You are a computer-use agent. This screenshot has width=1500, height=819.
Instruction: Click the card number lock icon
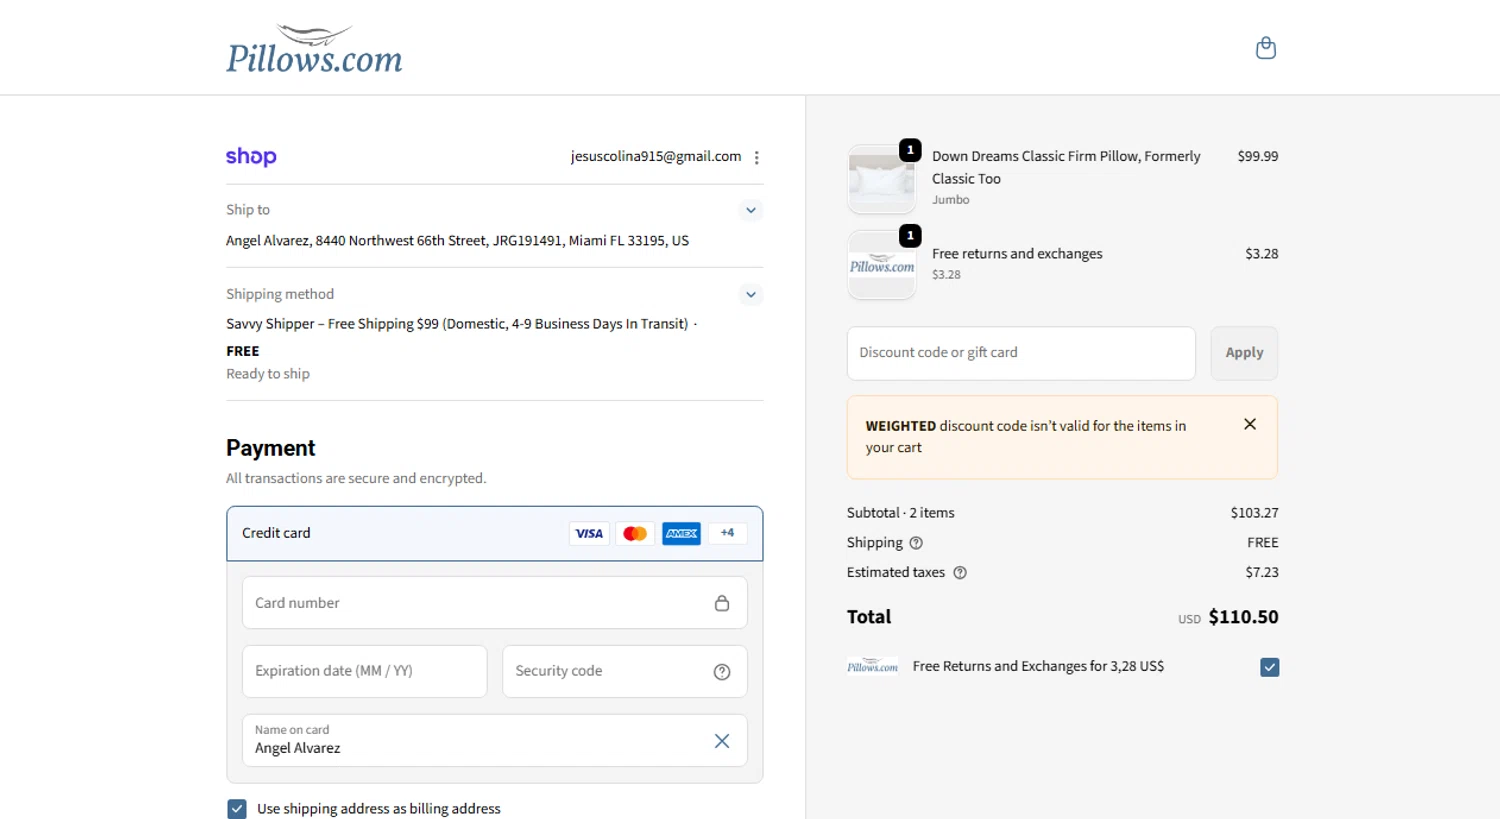pos(722,603)
